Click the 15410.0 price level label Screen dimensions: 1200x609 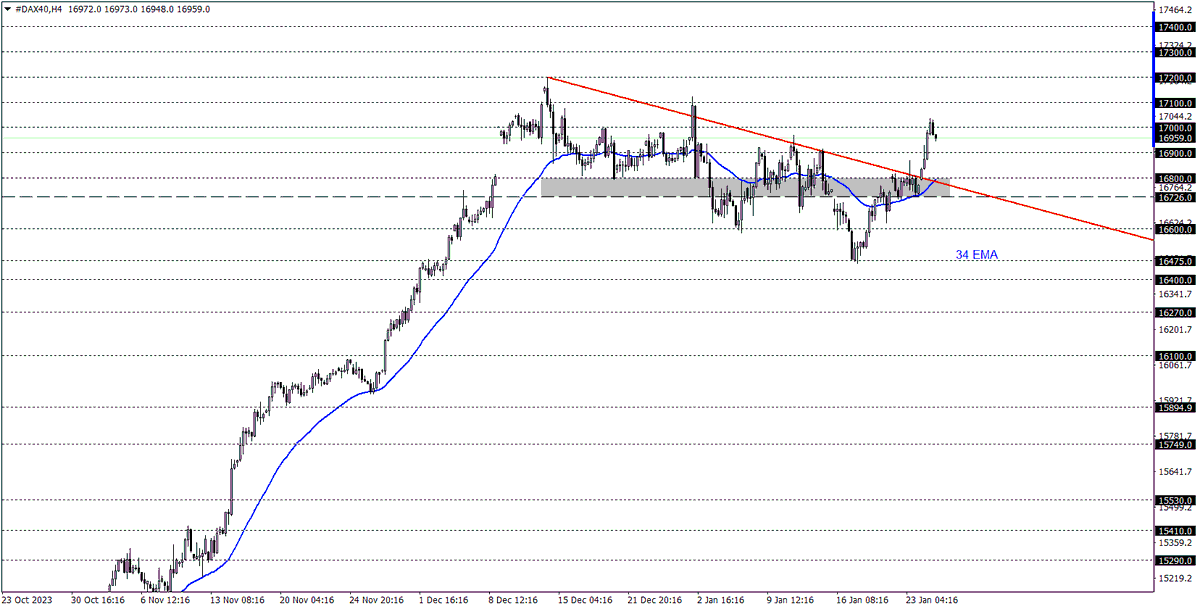1174,531
